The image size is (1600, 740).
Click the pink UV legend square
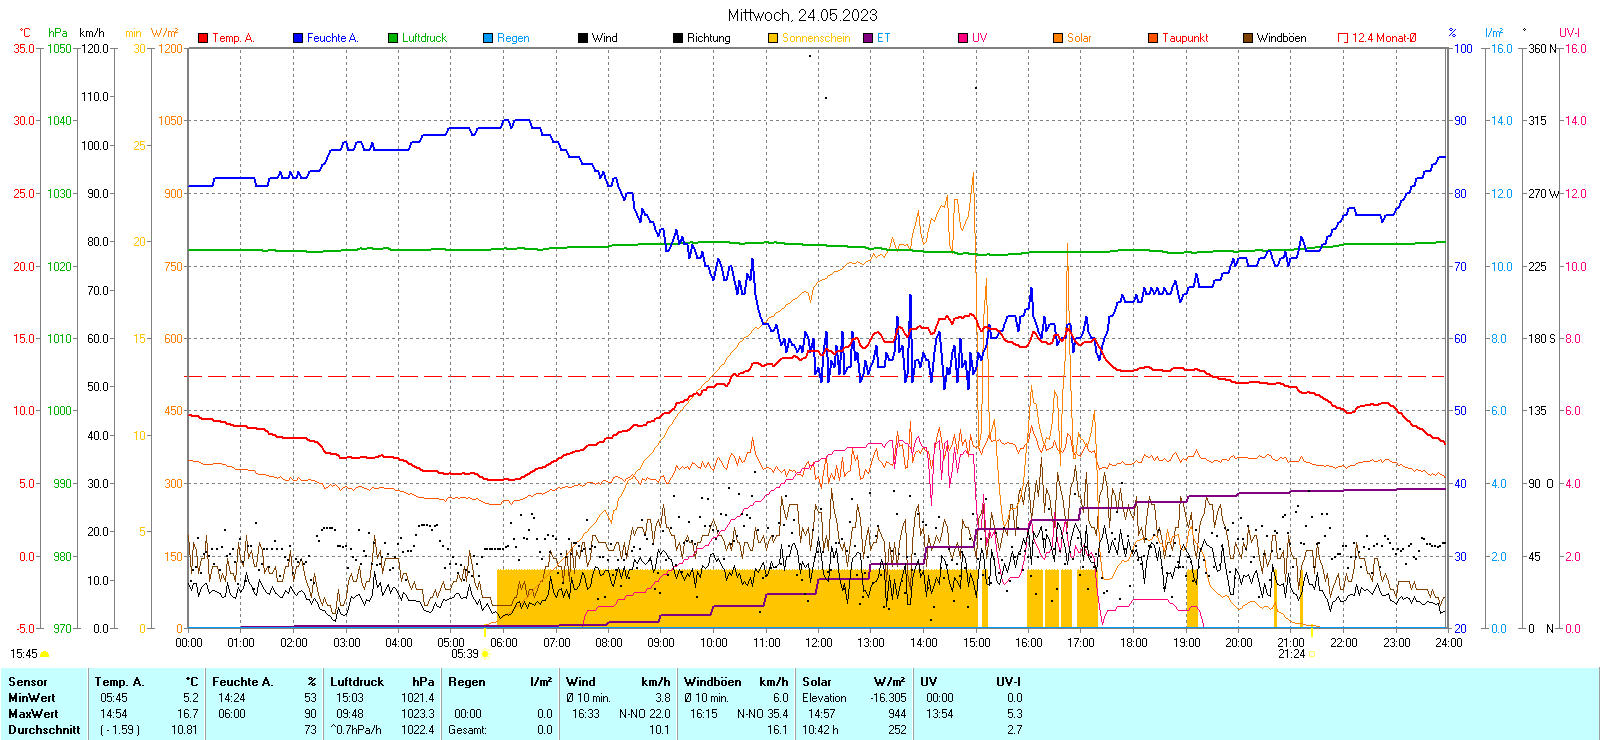[x=963, y=38]
